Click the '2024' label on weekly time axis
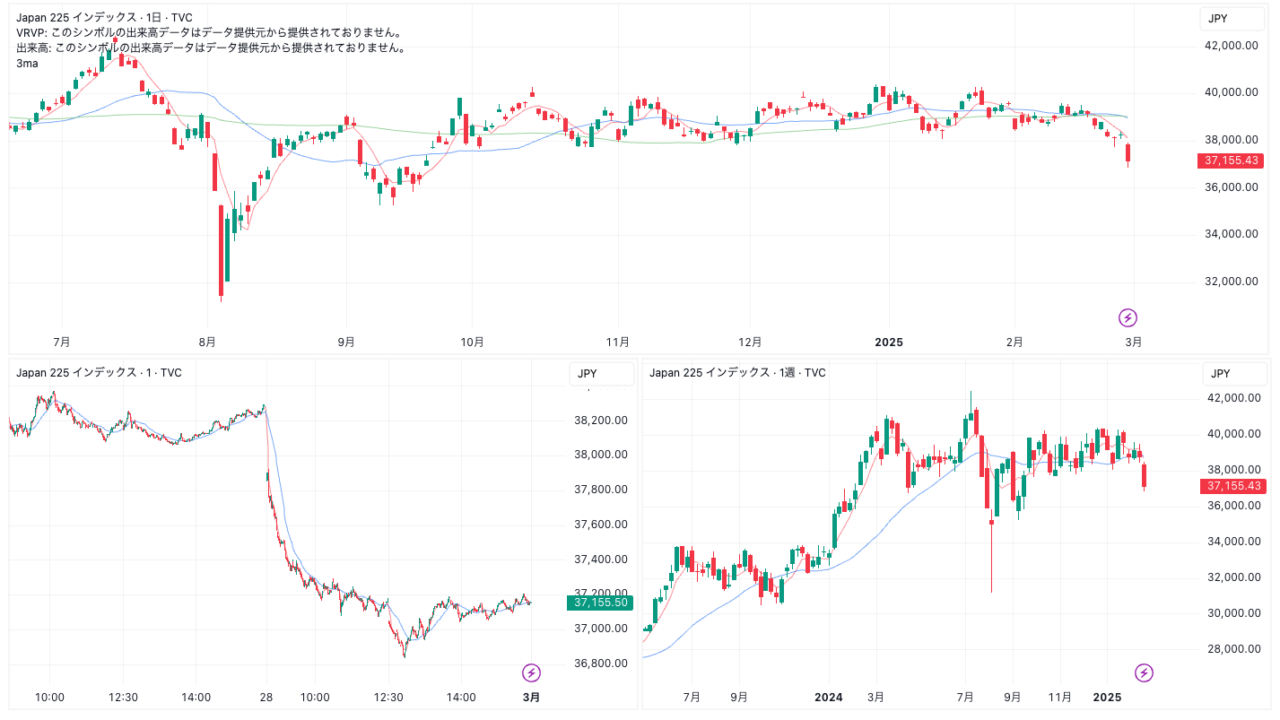The width and height of the screenshot is (1280, 720). (829, 697)
